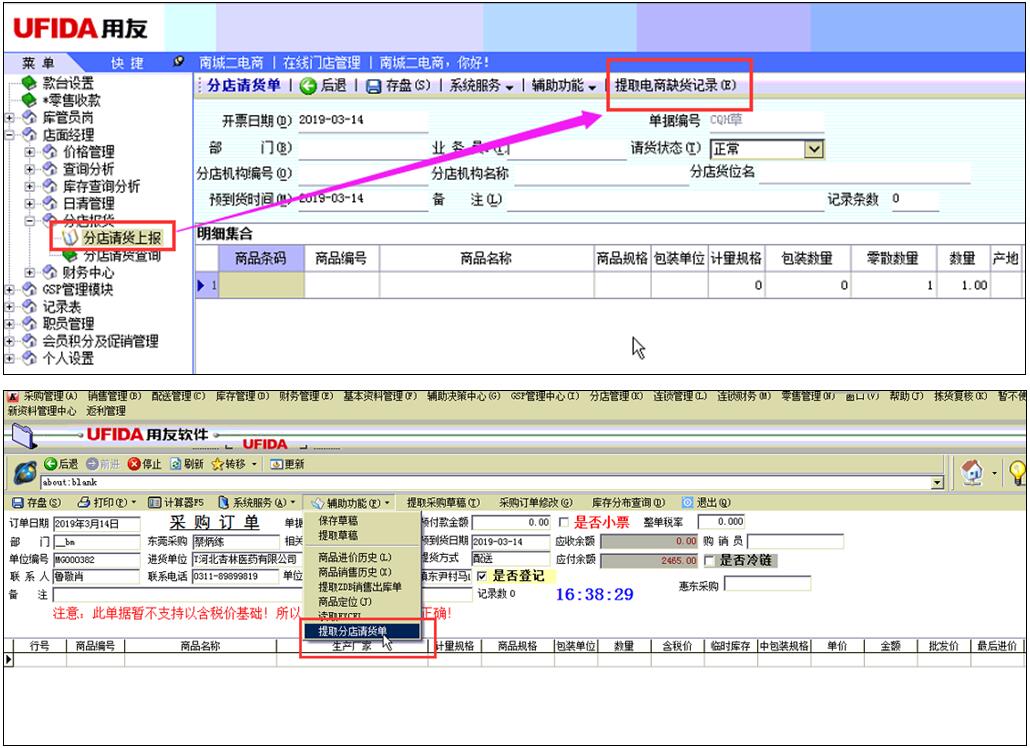Open the 请货状态 dropdown showing 正常
The image size is (1030, 748).
[x=816, y=149]
